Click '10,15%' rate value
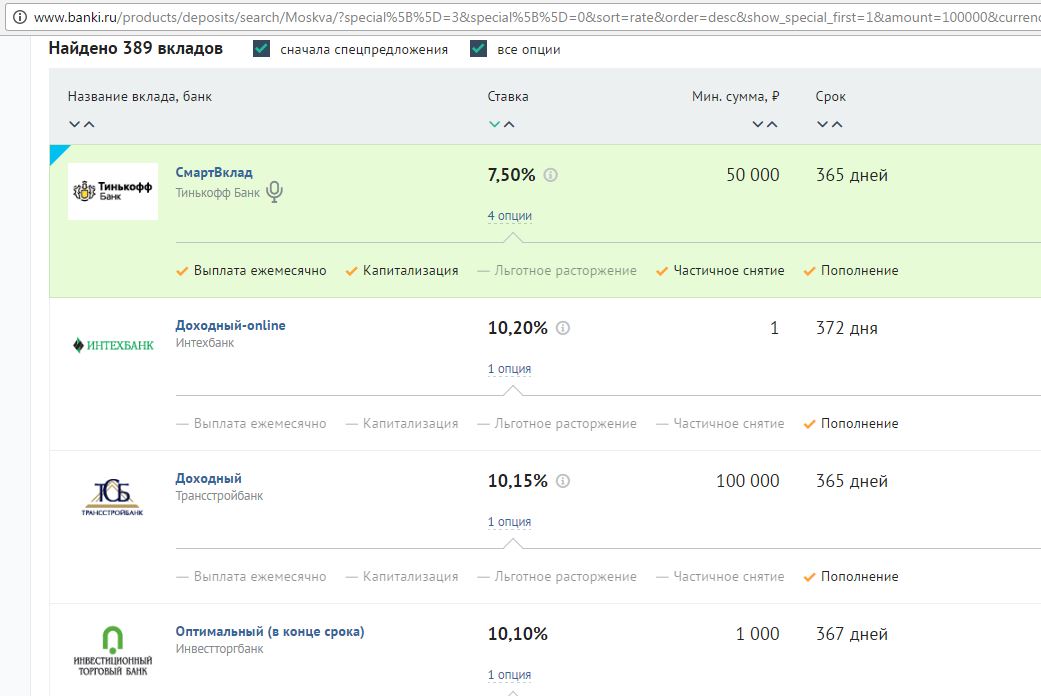1041x696 pixels. coord(518,481)
